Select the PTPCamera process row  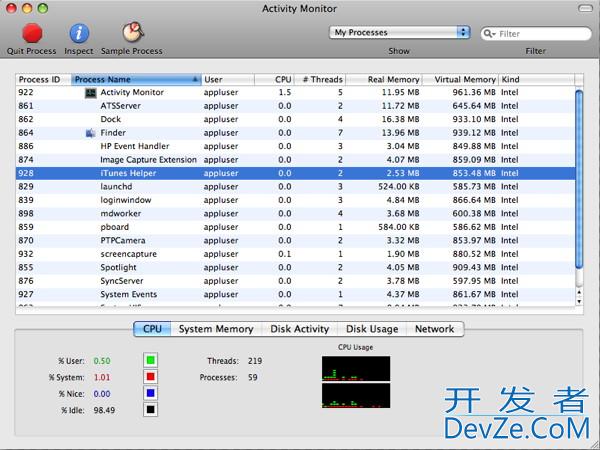tap(295, 241)
